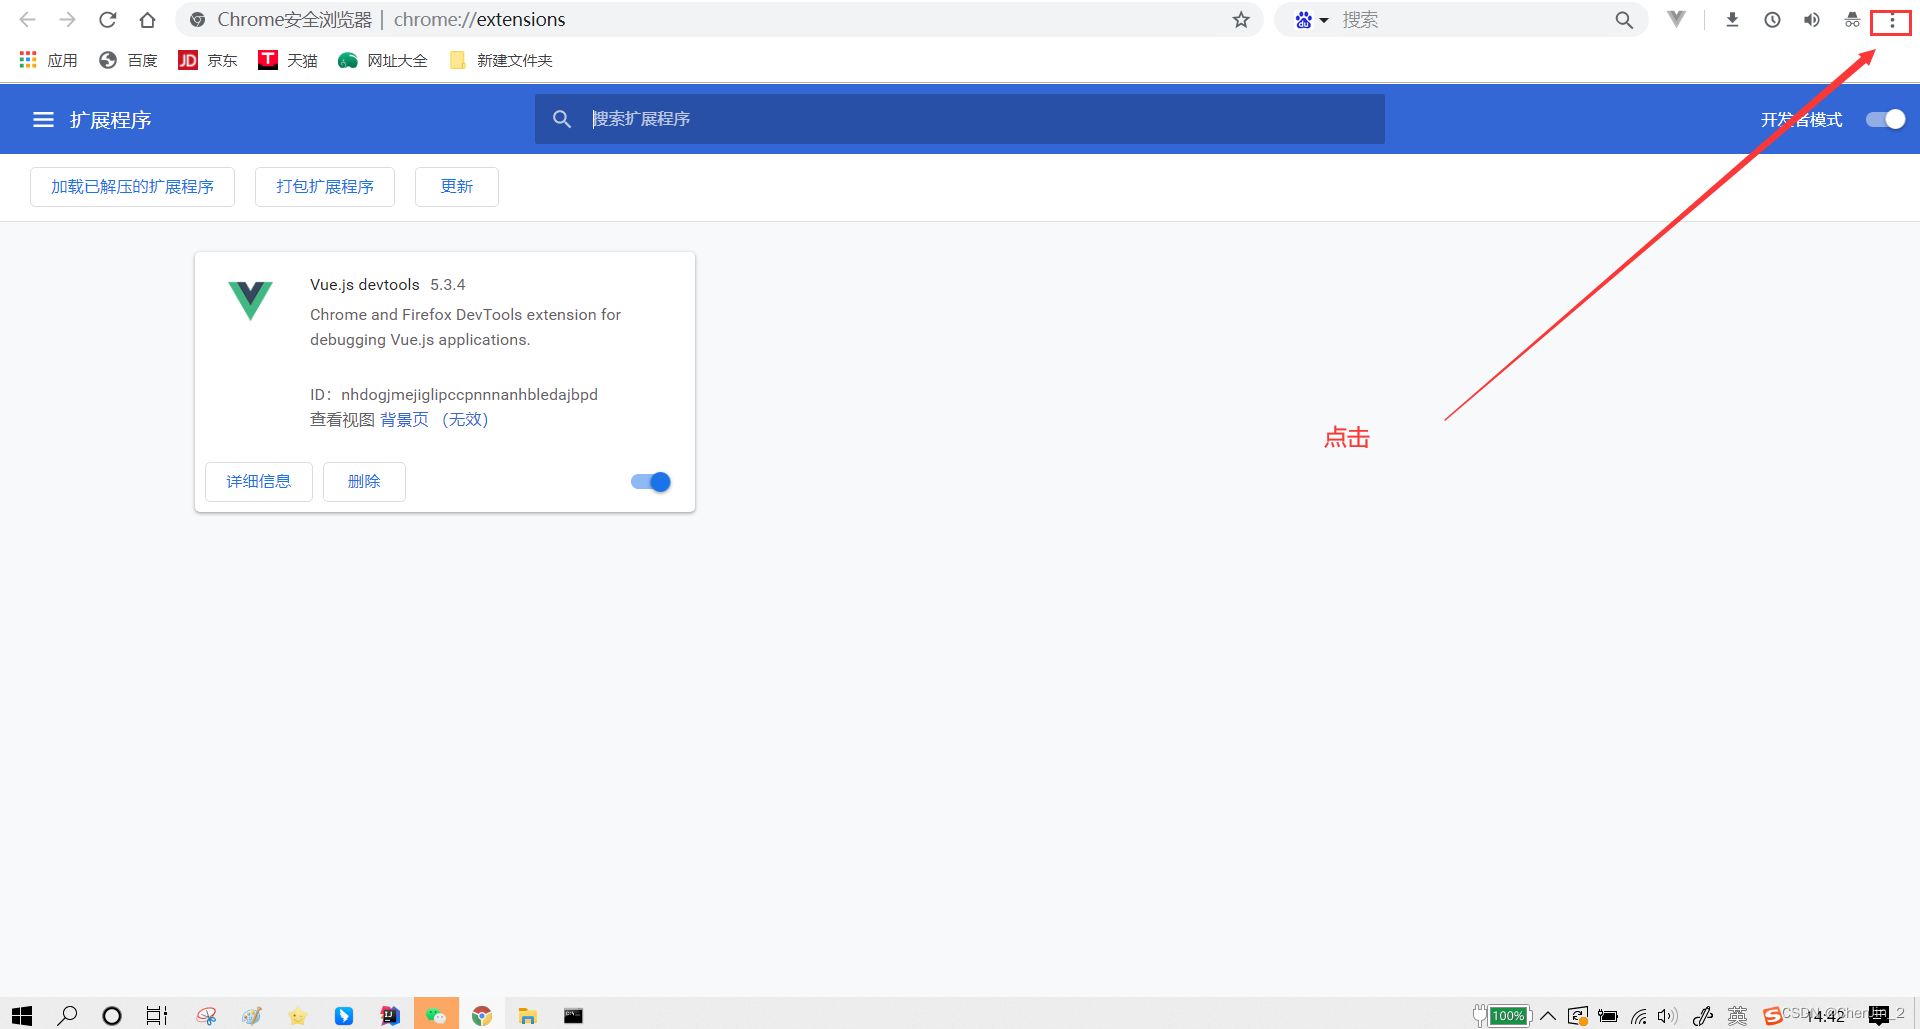The height and width of the screenshot is (1029, 1920).
Task: Open the 应用 apps bookmark
Action: point(48,60)
